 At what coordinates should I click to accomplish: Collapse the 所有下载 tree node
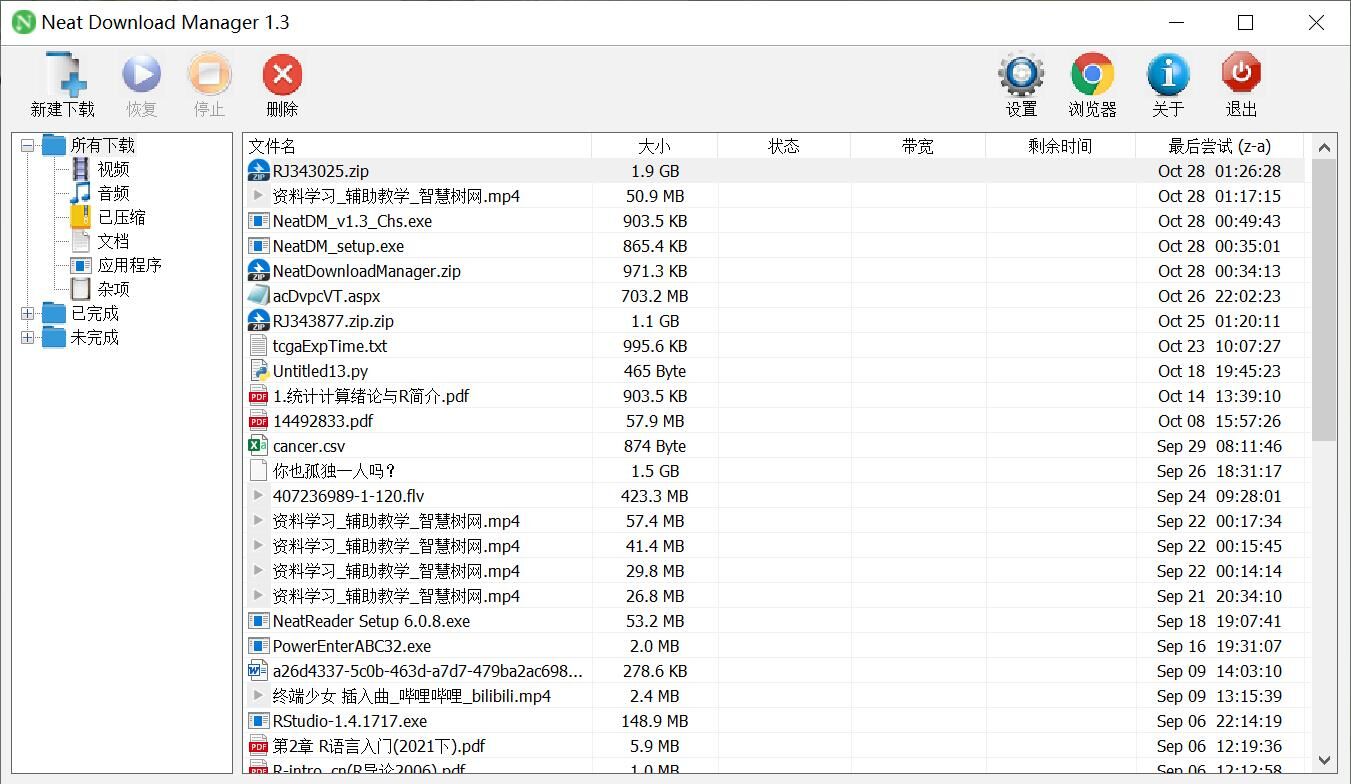(x=28, y=146)
